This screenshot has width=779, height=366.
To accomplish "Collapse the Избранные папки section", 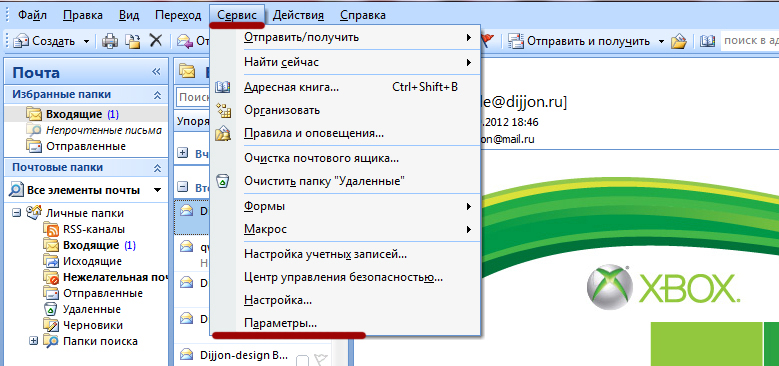I will (157, 94).
